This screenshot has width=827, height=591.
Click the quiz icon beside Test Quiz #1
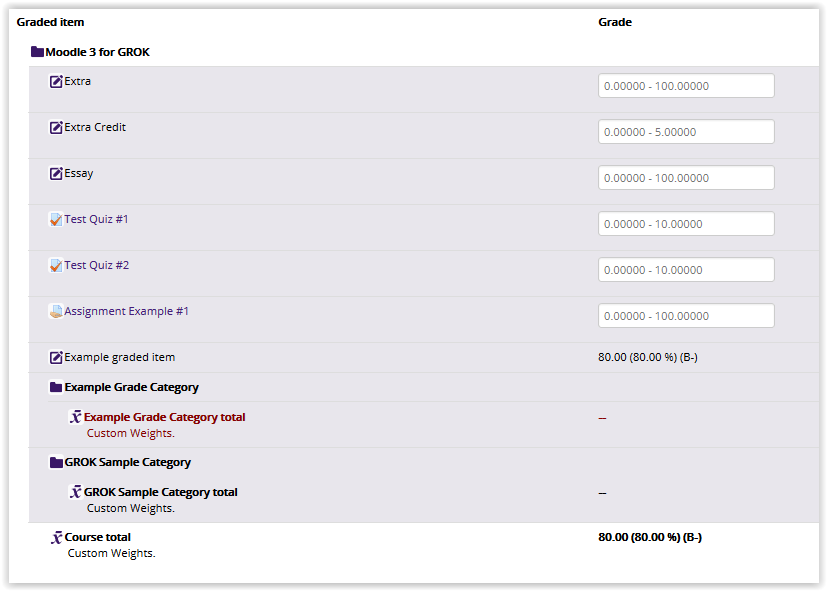pyautogui.click(x=56, y=219)
